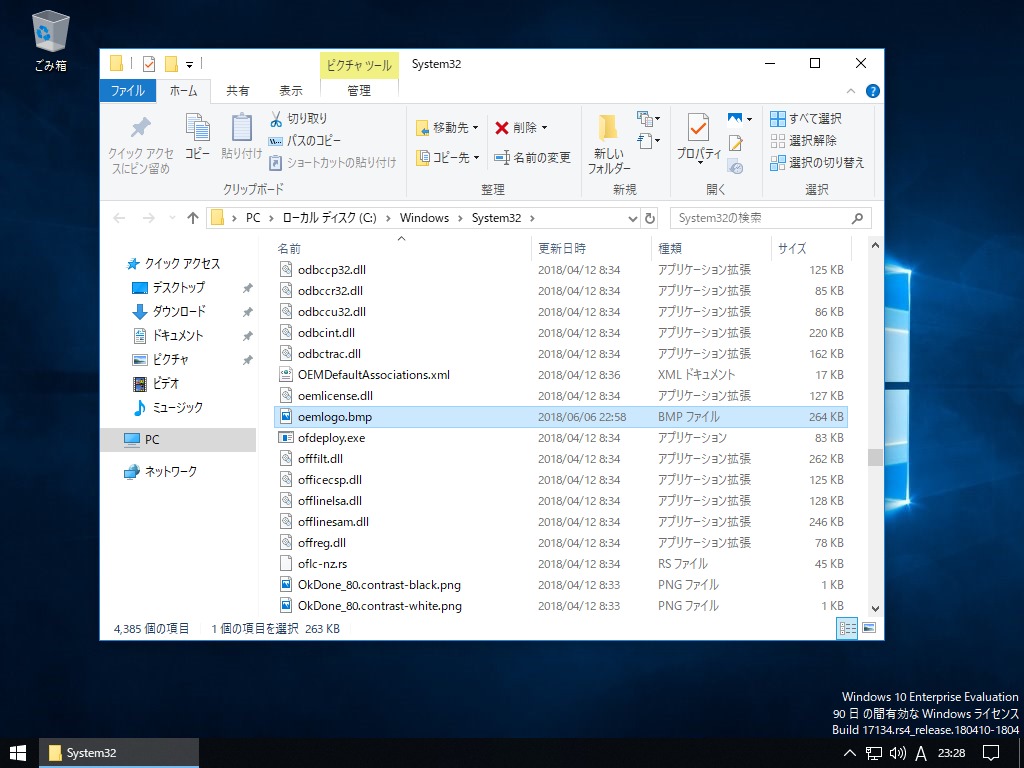The height and width of the screenshot is (768, 1024).
Task: Click Windows in the breadcrumb path
Action: (425, 217)
